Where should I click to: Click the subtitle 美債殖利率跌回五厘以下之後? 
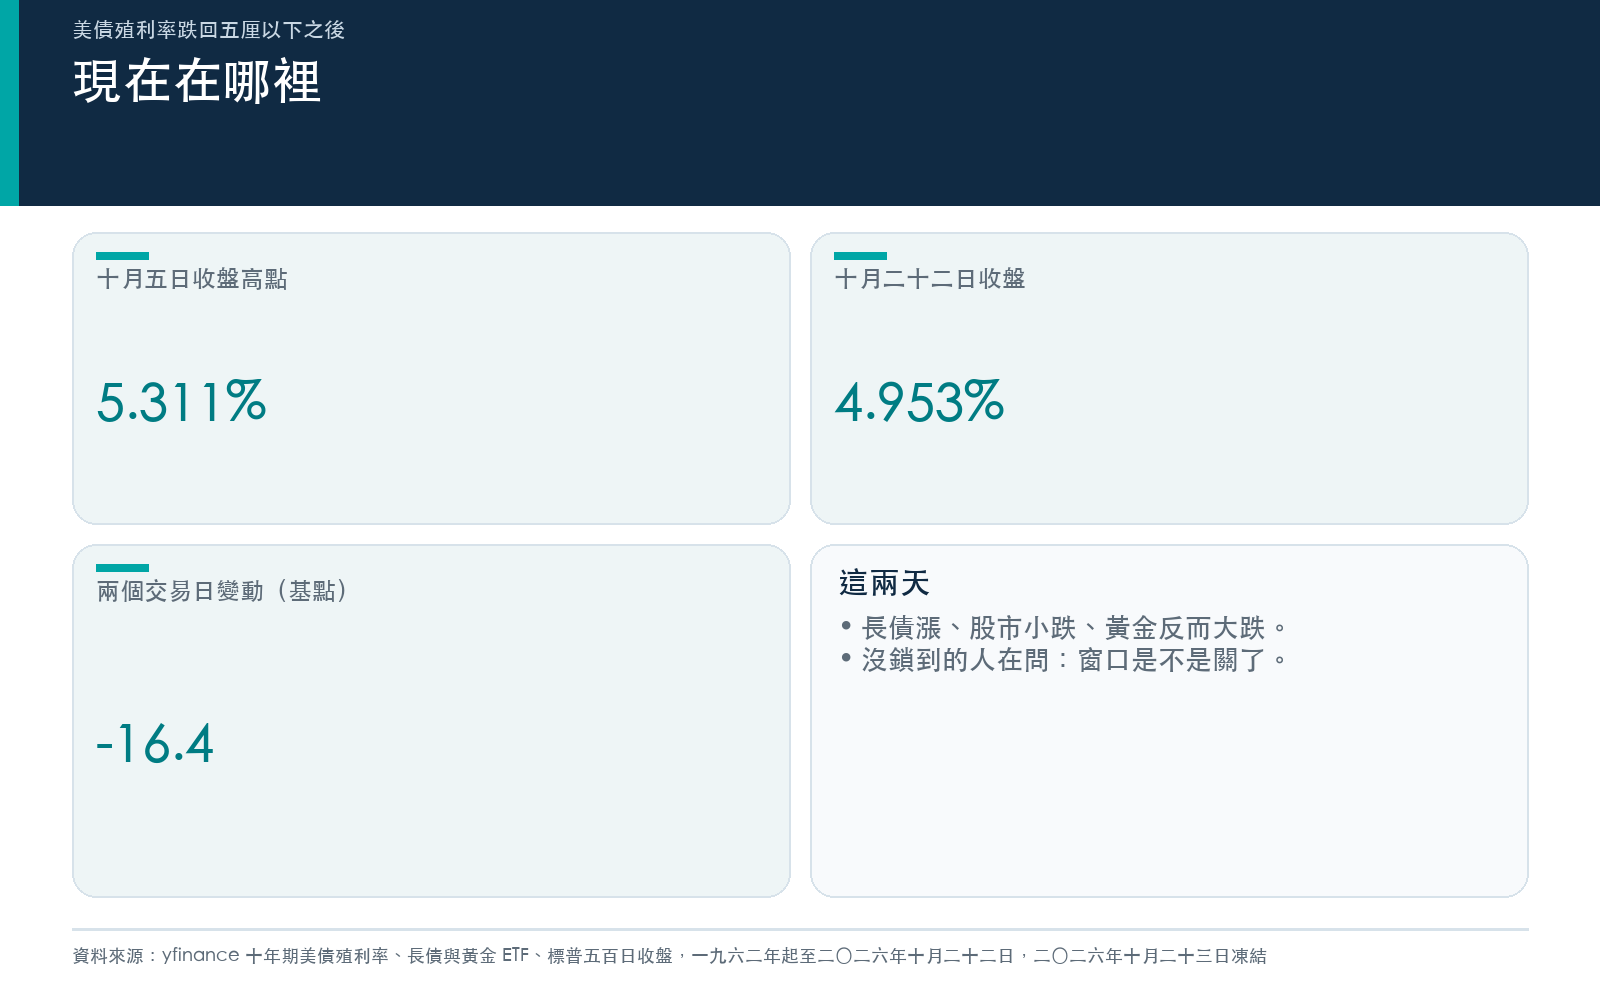coord(209,30)
